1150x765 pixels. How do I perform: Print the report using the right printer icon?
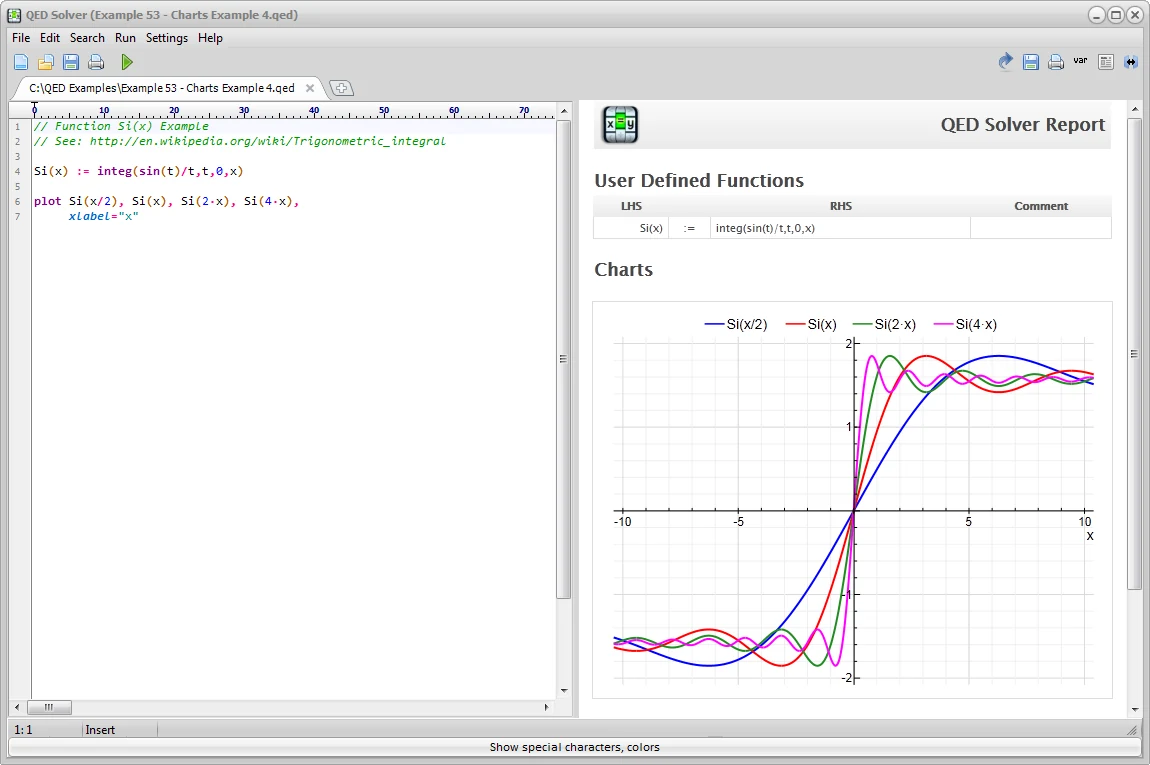tap(1055, 62)
